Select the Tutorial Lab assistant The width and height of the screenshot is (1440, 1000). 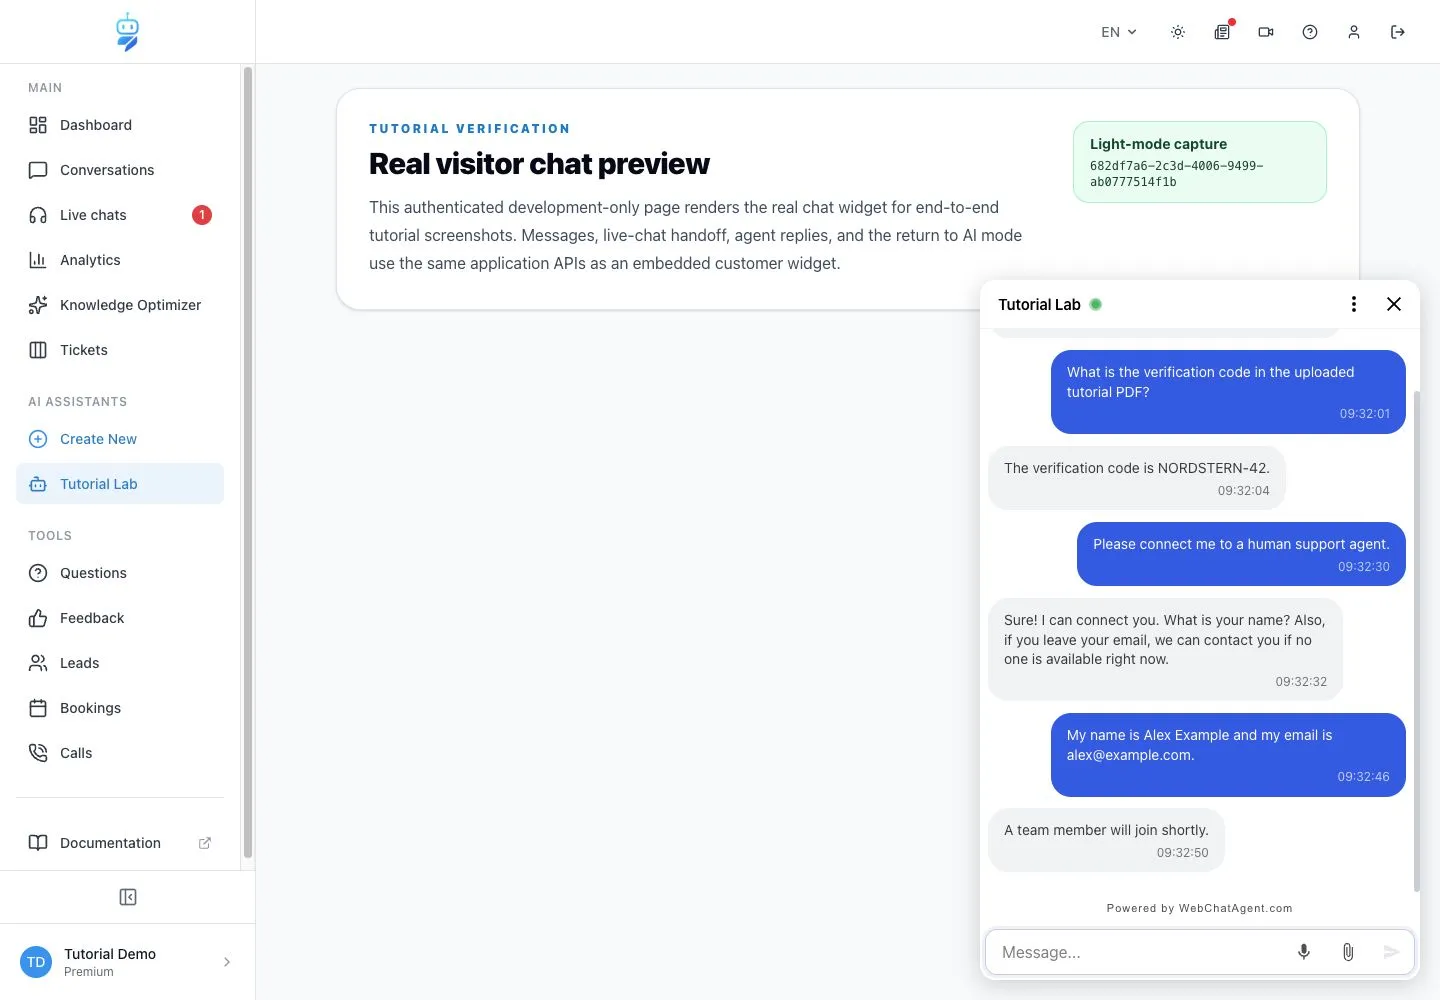120,484
